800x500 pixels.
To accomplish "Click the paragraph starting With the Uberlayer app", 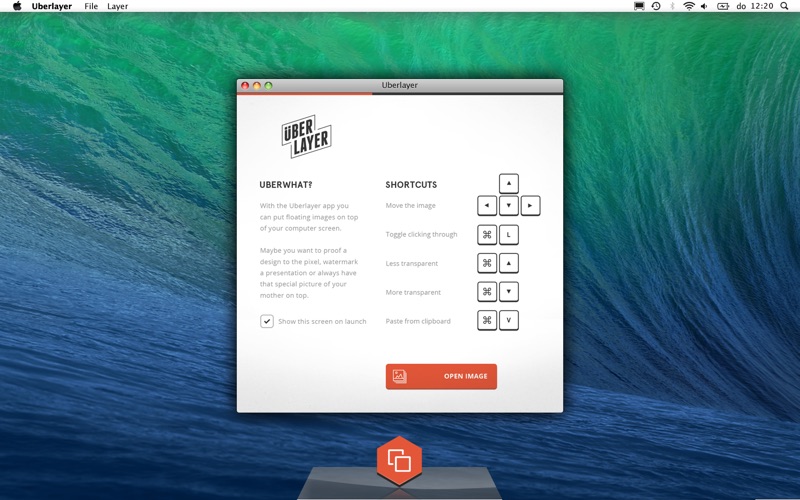I will point(309,217).
